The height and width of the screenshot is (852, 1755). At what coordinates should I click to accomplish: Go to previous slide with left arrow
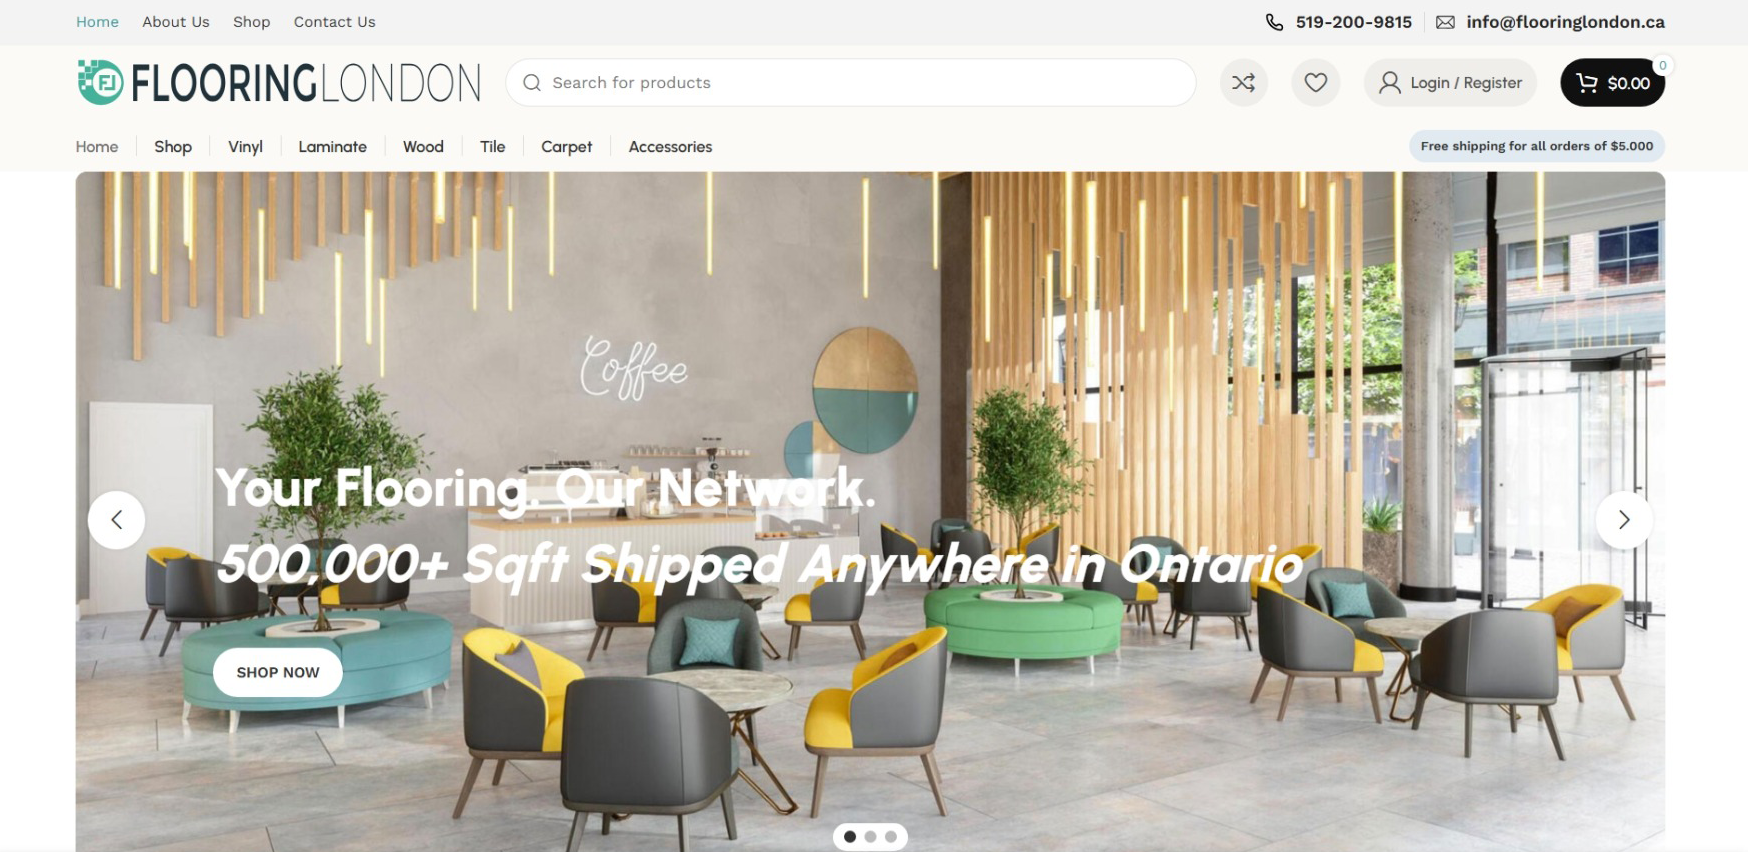116,520
